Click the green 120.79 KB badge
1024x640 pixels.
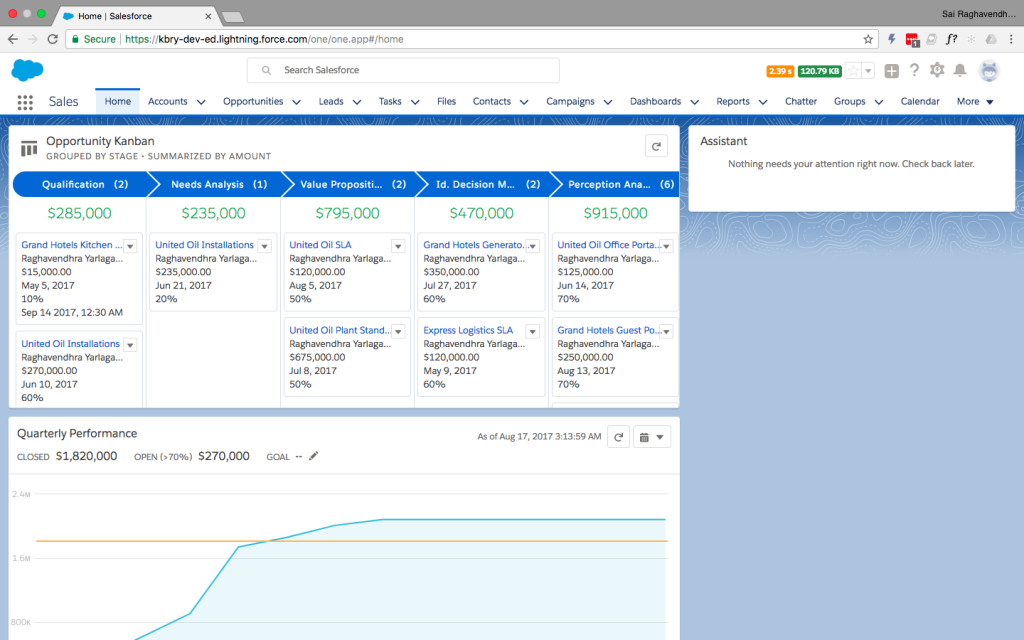point(820,71)
